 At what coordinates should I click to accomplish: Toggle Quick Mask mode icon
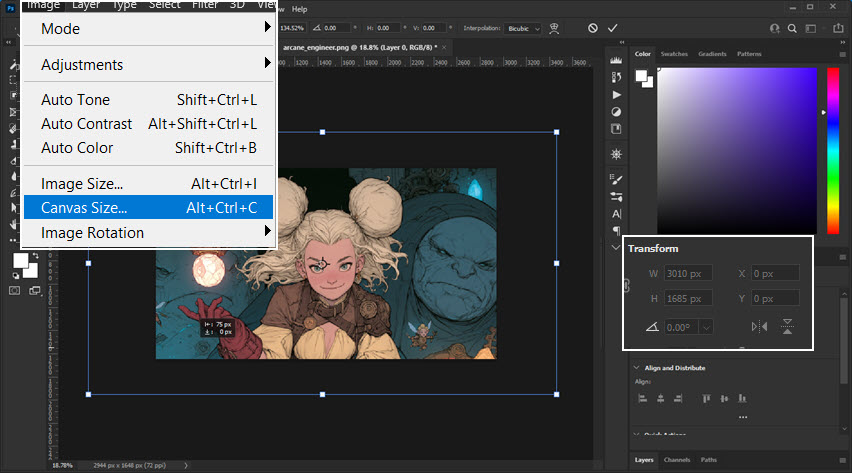click(x=15, y=291)
